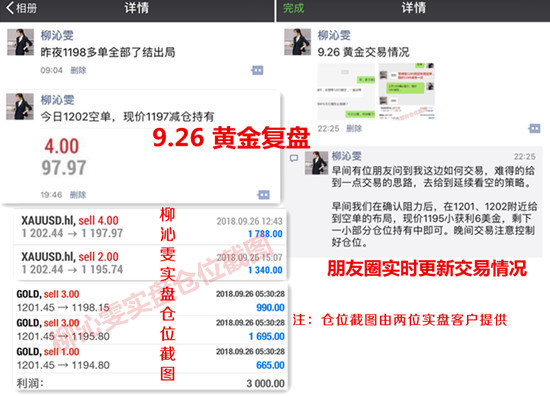Select text 昨夜1198多单全部了结出局
This screenshot has height=396, width=550.
click(x=108, y=53)
